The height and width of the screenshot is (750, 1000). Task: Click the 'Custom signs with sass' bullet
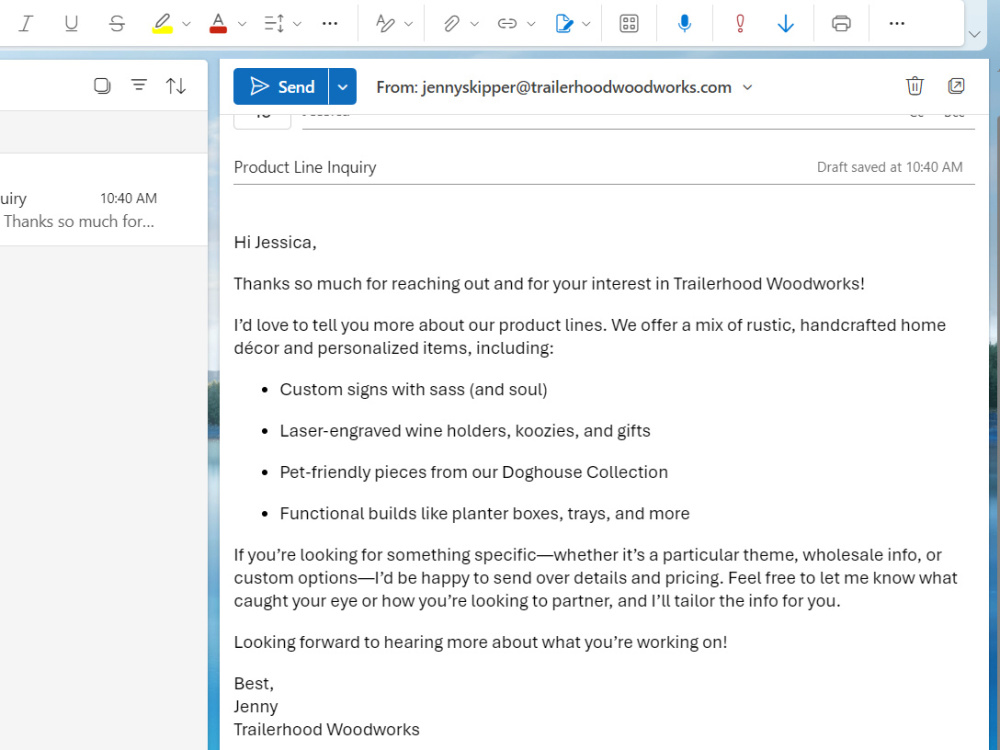tap(413, 390)
